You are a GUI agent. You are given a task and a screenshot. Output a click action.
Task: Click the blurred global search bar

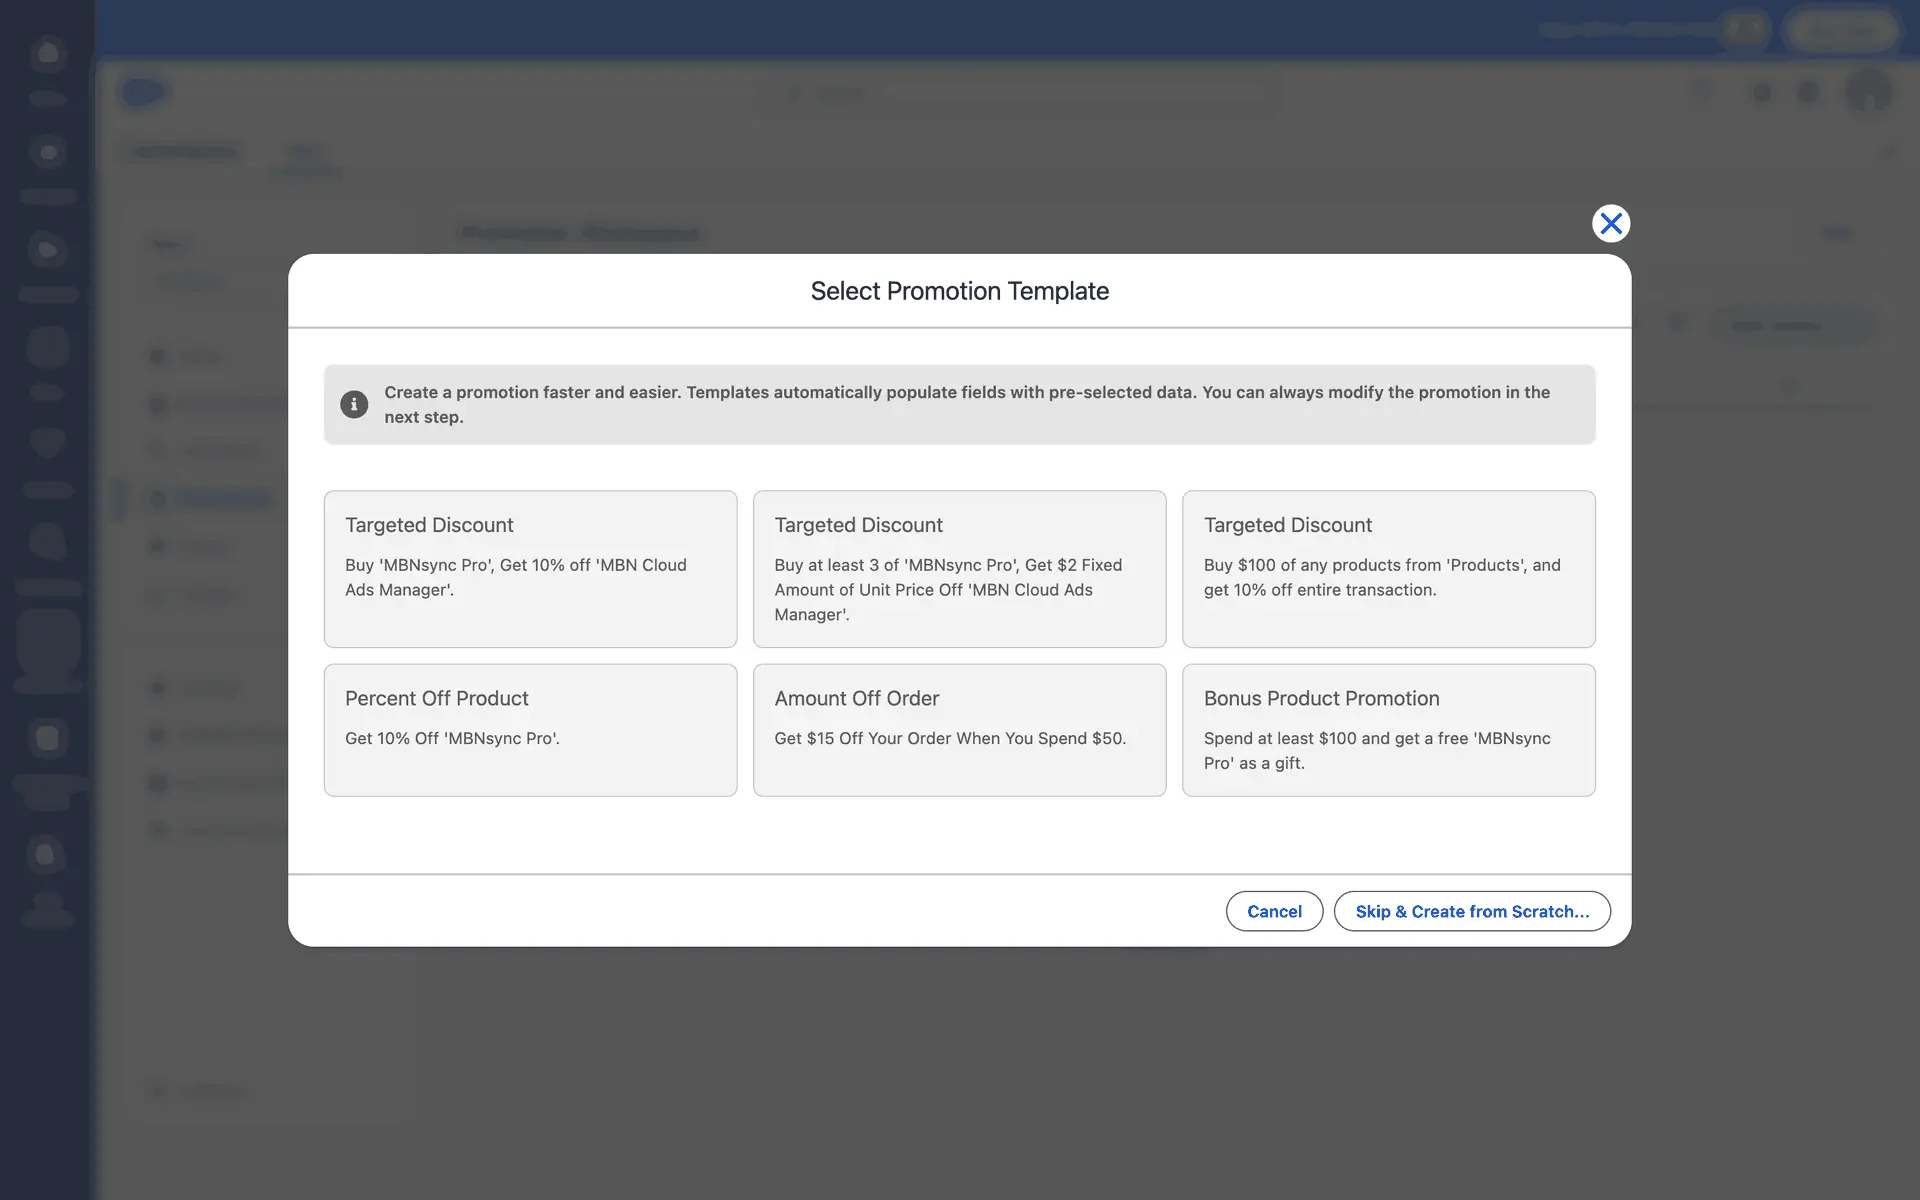[x=1020, y=94]
